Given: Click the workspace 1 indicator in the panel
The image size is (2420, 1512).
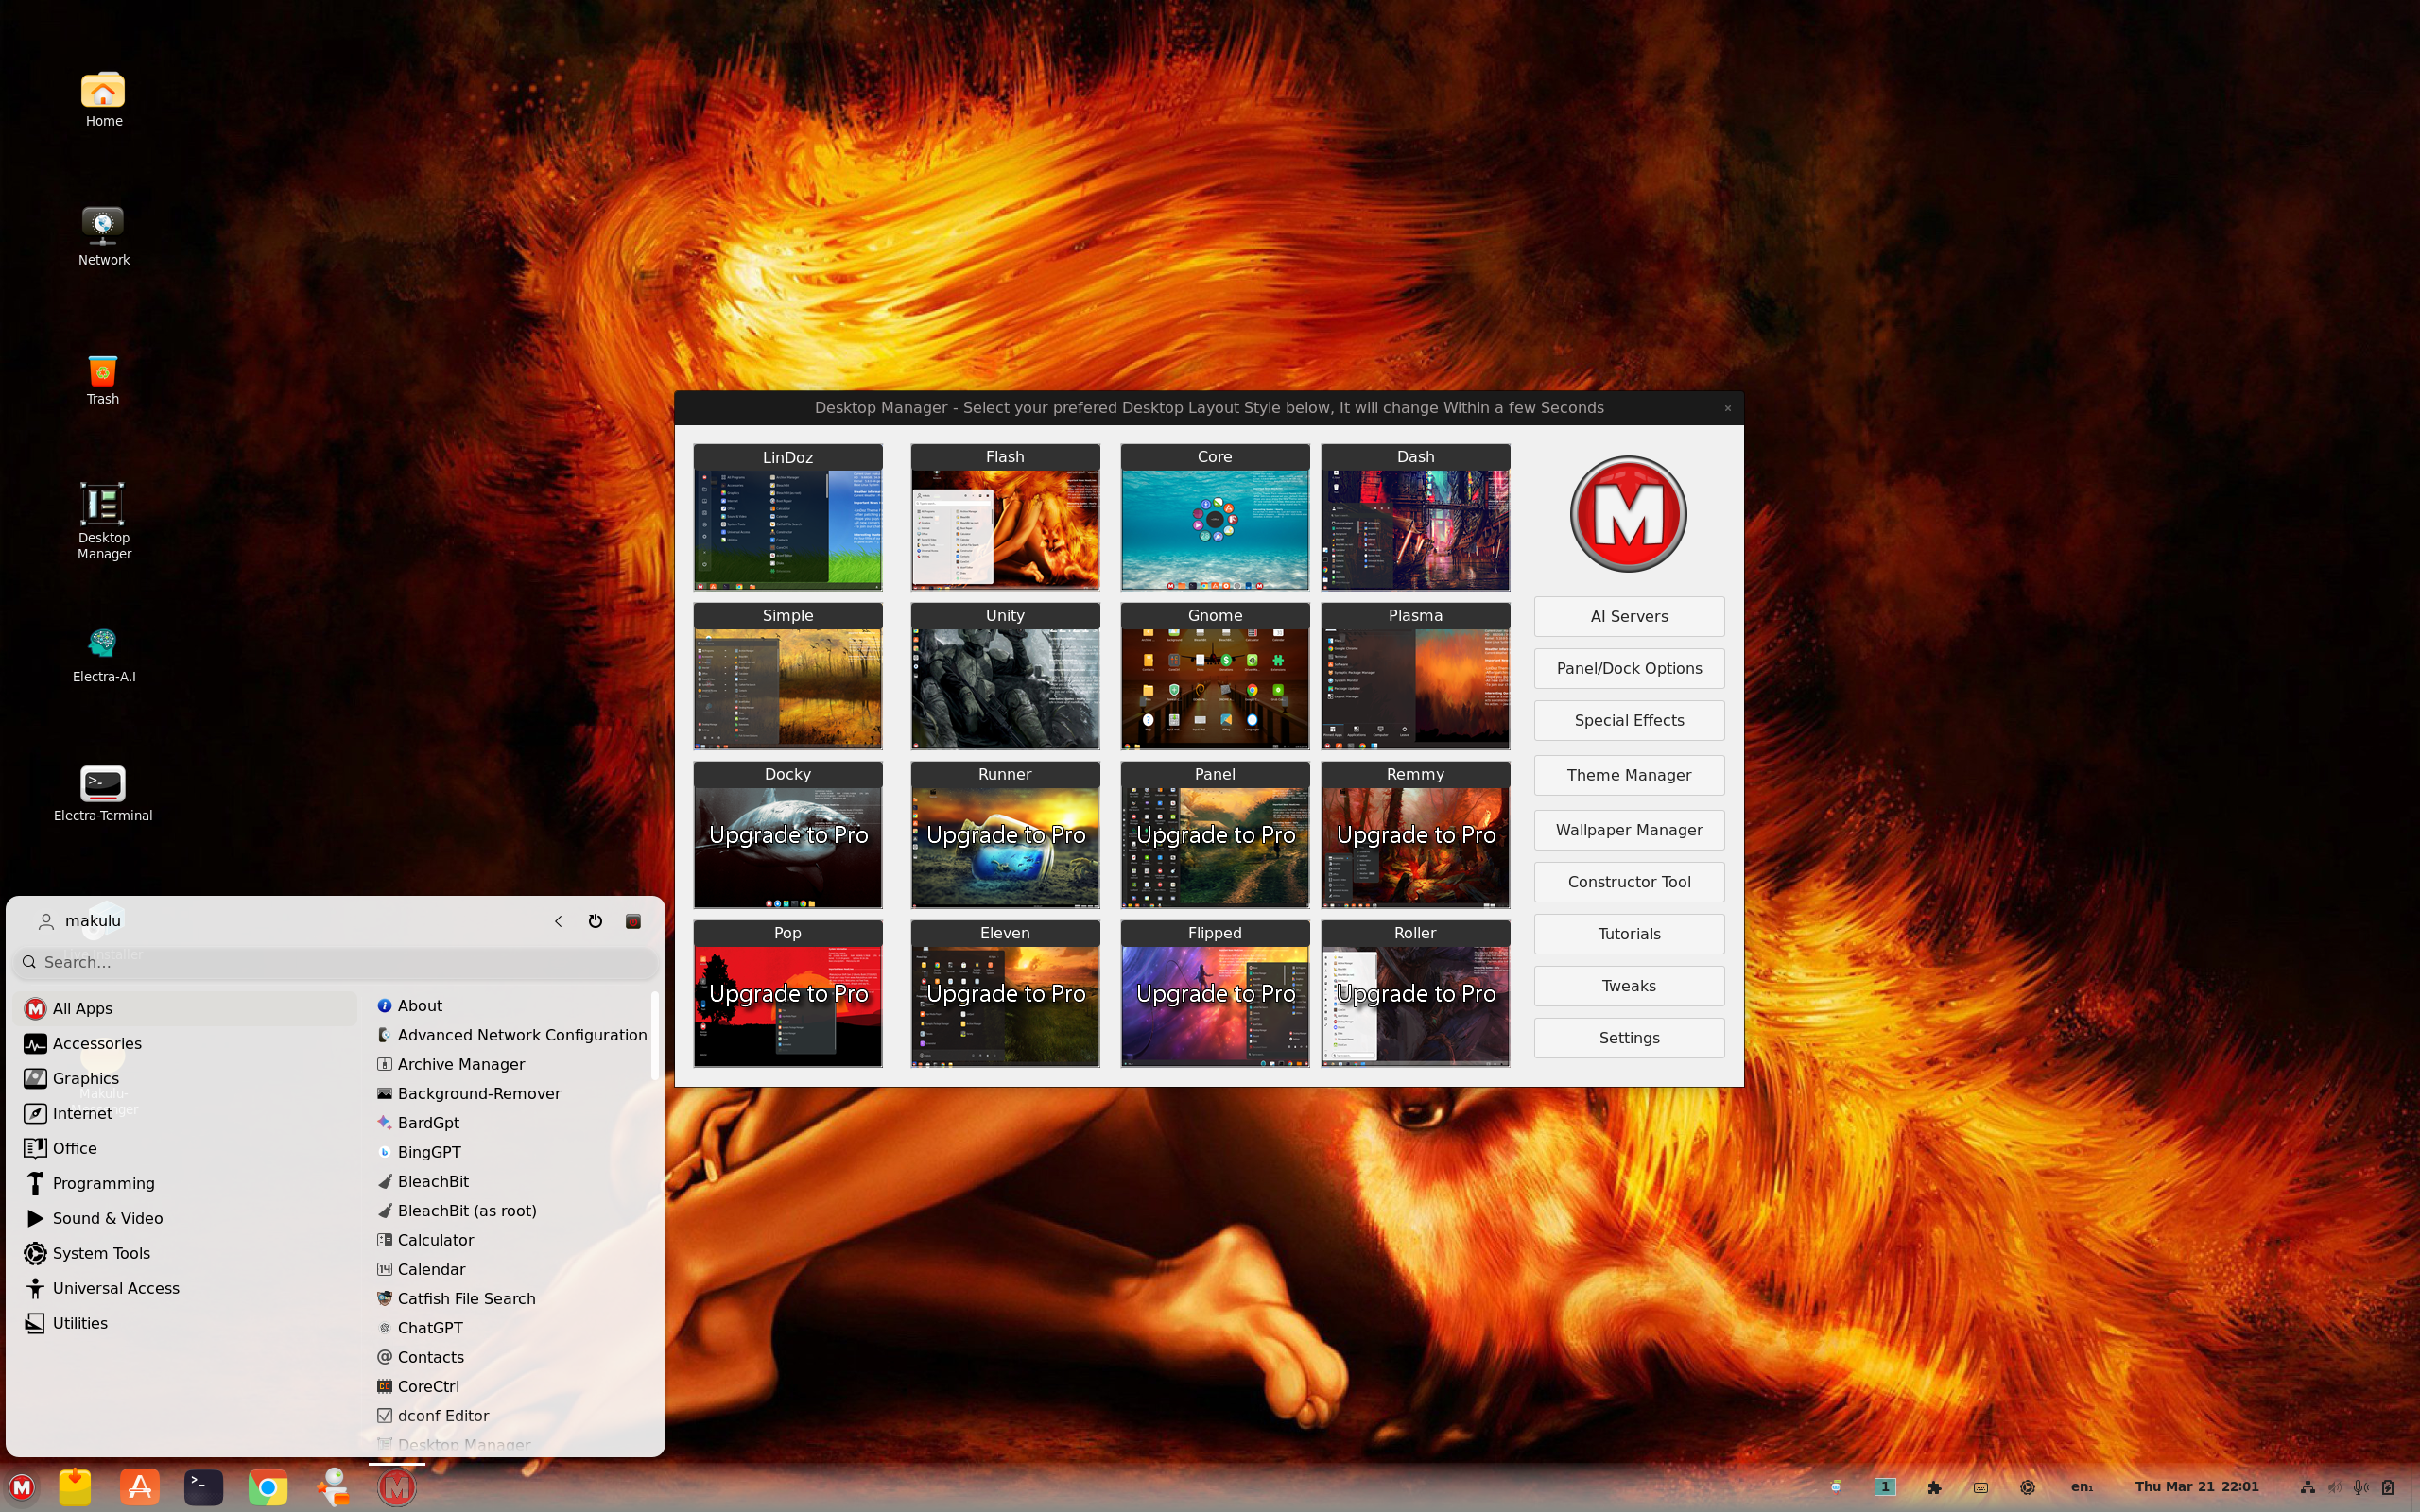Looking at the screenshot, I should (x=1885, y=1487).
